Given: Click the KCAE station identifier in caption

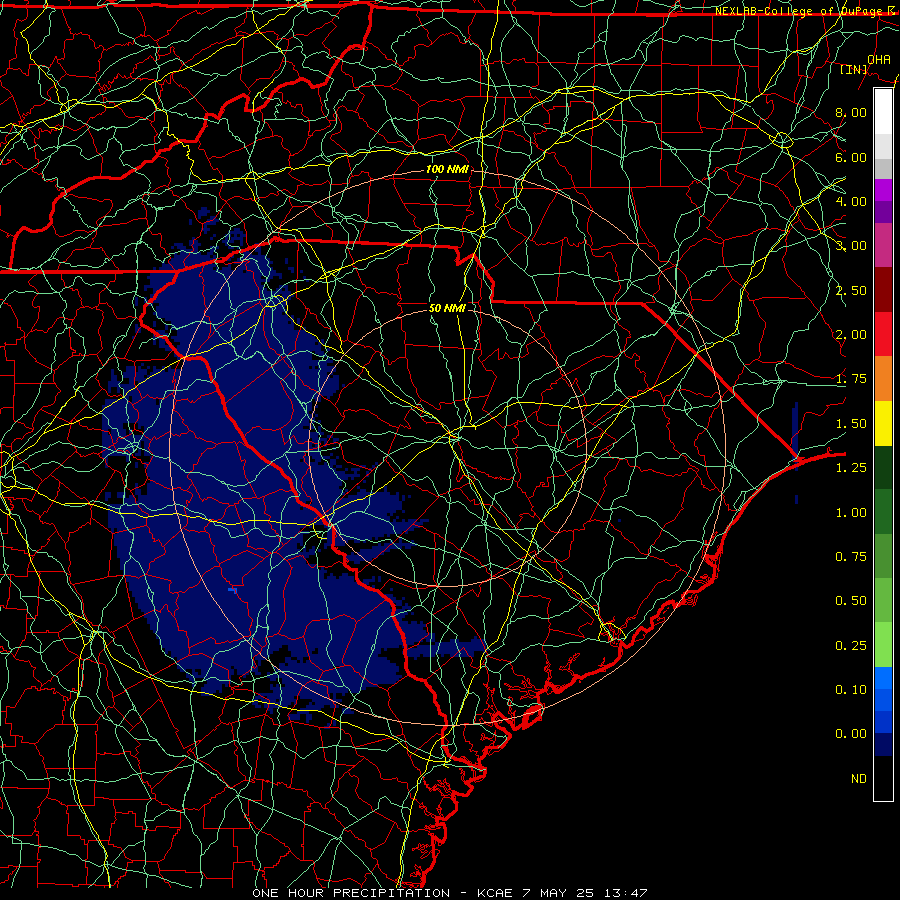Looking at the screenshot, I should 494,893.
